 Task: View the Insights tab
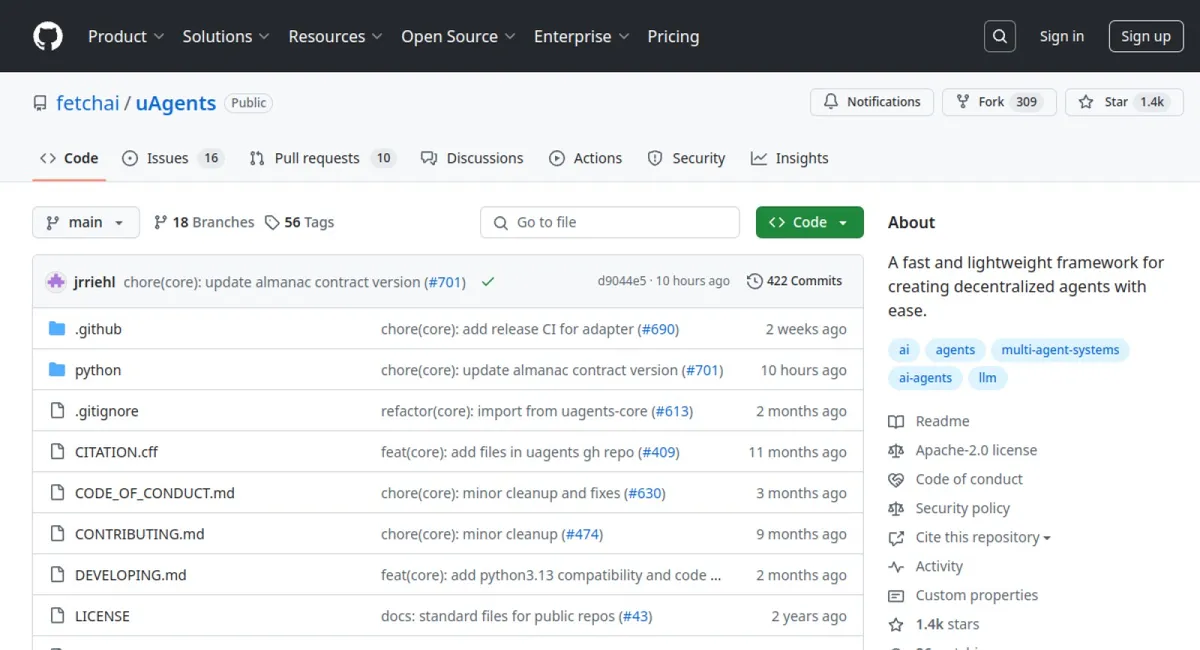[790, 158]
